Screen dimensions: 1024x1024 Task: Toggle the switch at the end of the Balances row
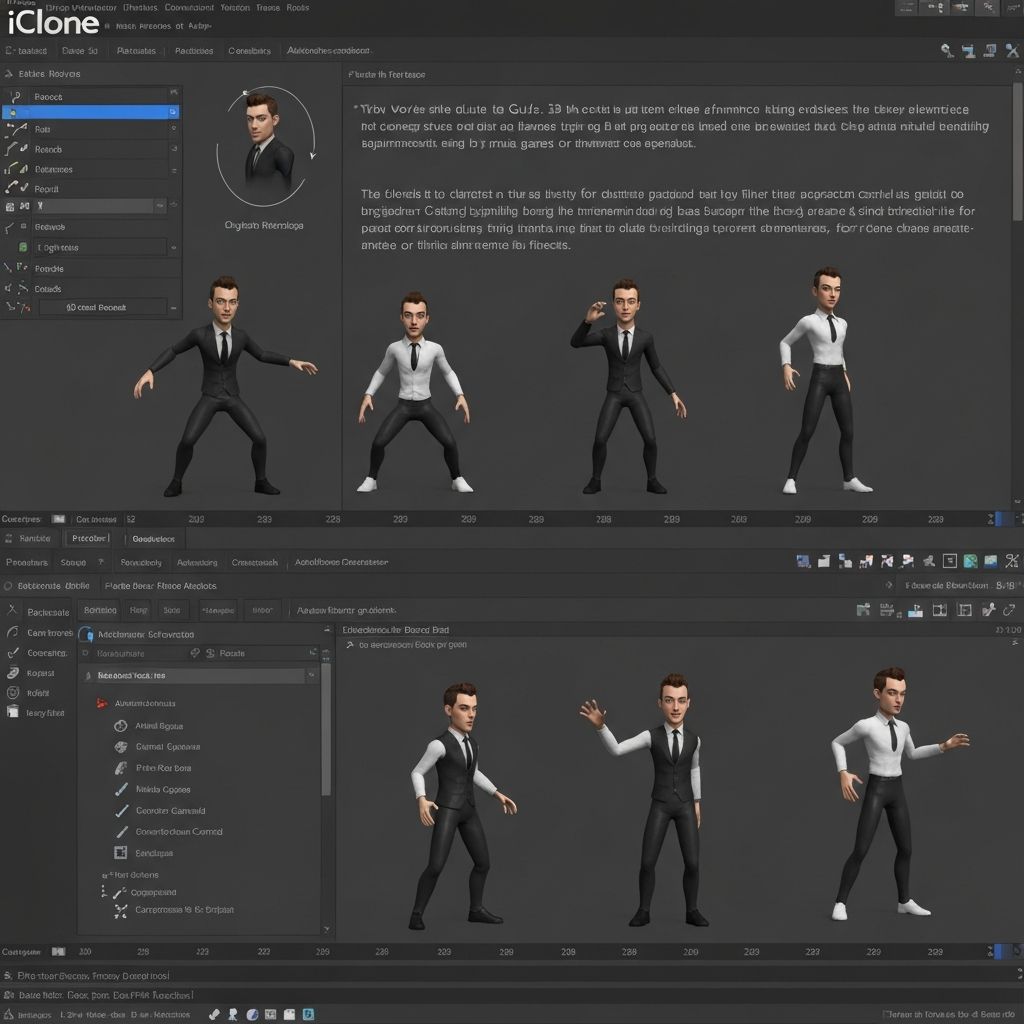[174, 170]
